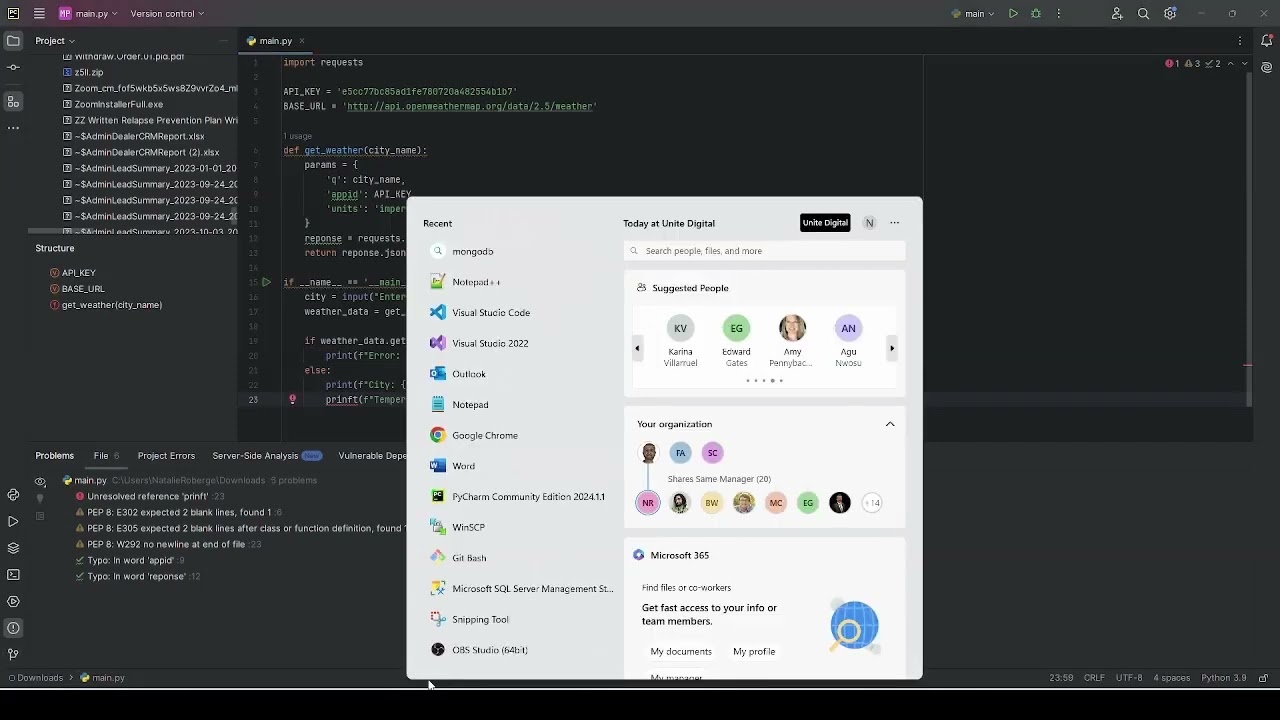
Task: Collapse the Your organization section
Action: coord(890,424)
